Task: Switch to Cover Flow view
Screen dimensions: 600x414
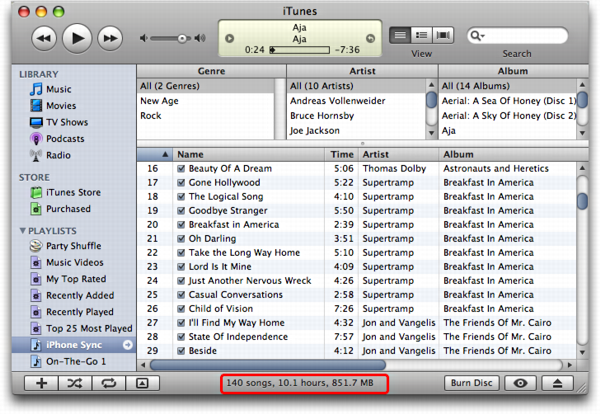Action: 442,36
